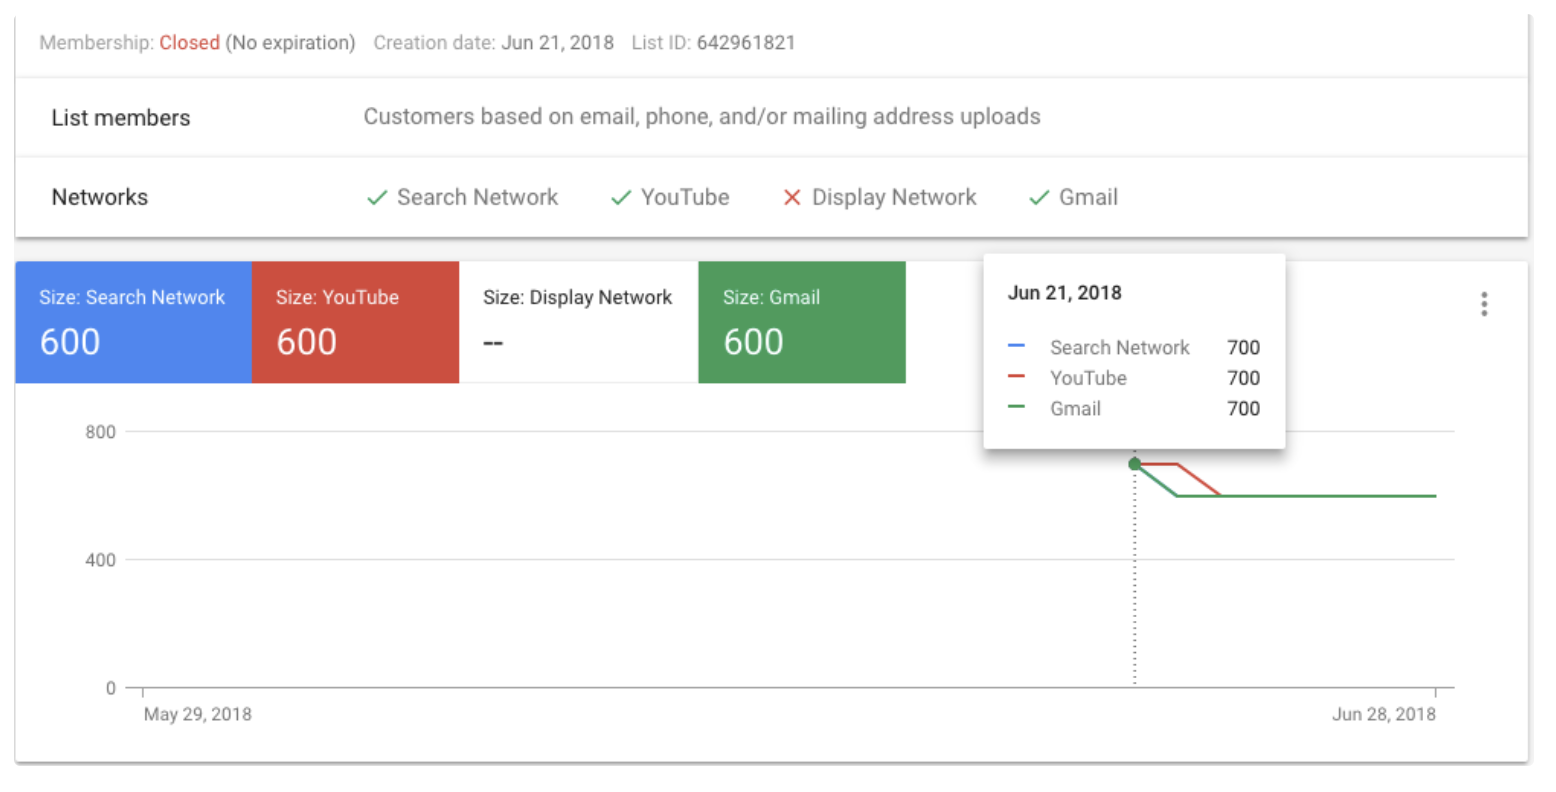Click the Jun 28, 2018 axis label
The image size is (1556, 792).
click(x=1383, y=714)
